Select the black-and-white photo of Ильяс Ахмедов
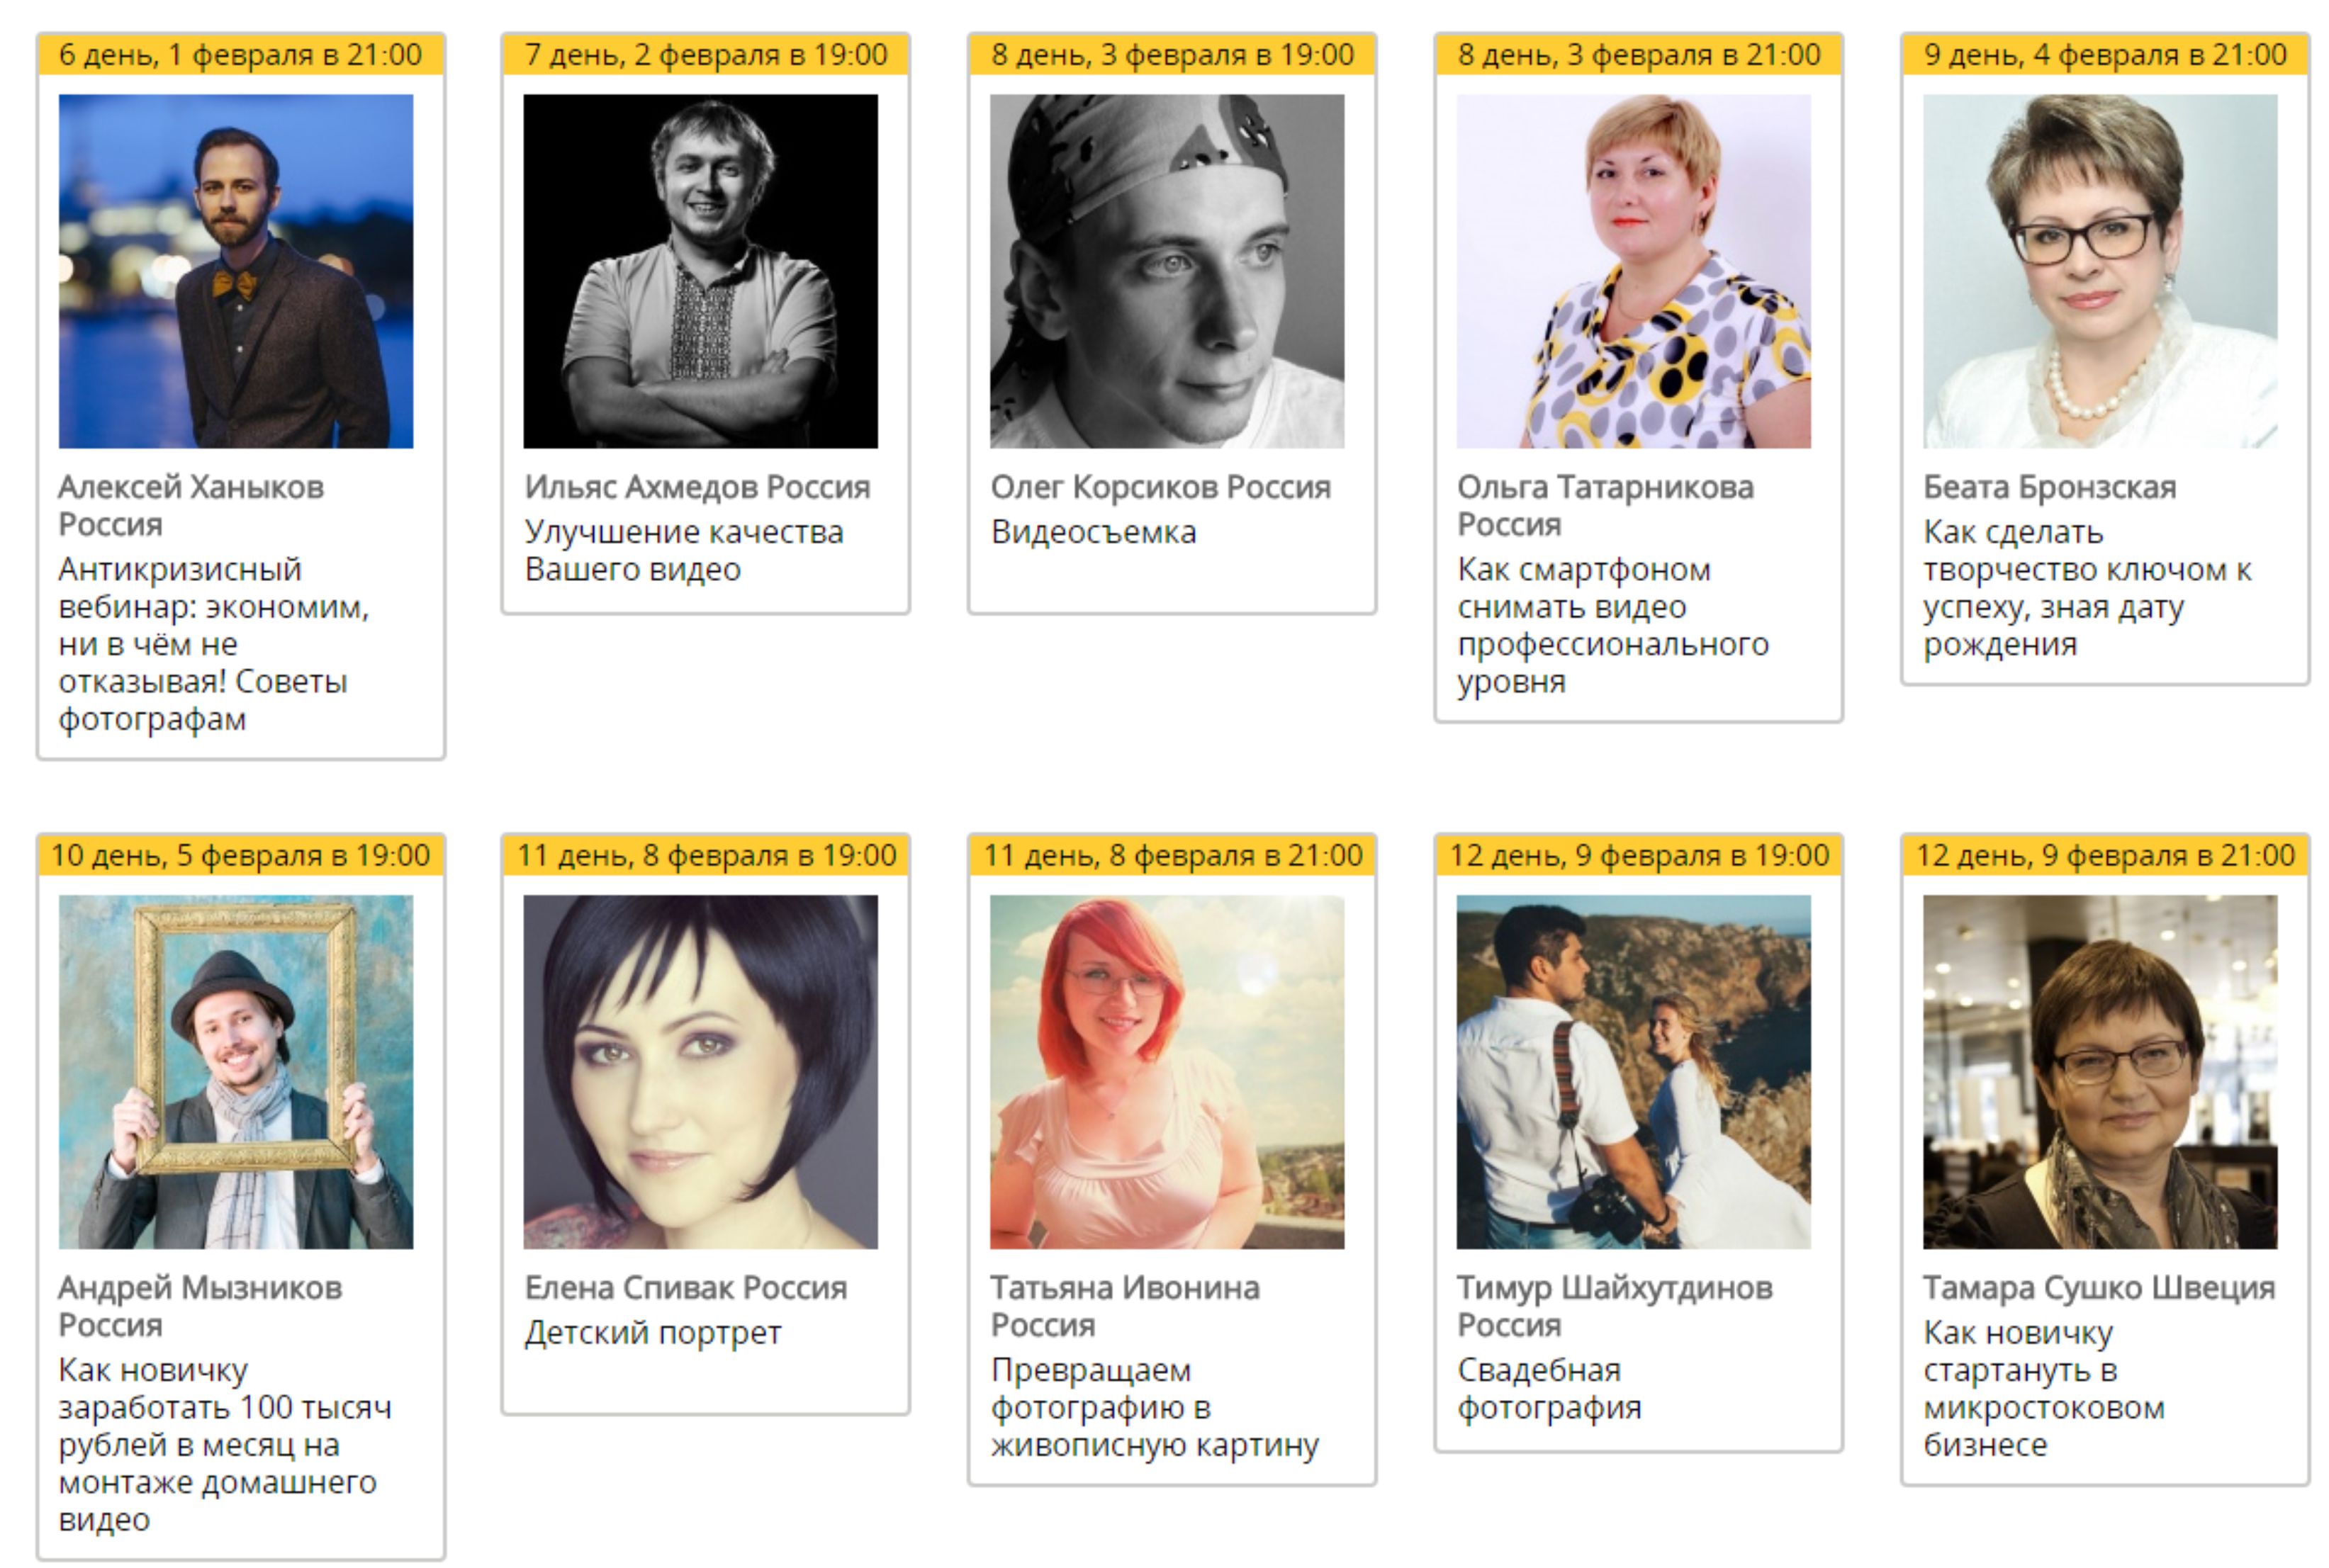Image resolution: width=2329 pixels, height=1568 pixels. [700, 271]
